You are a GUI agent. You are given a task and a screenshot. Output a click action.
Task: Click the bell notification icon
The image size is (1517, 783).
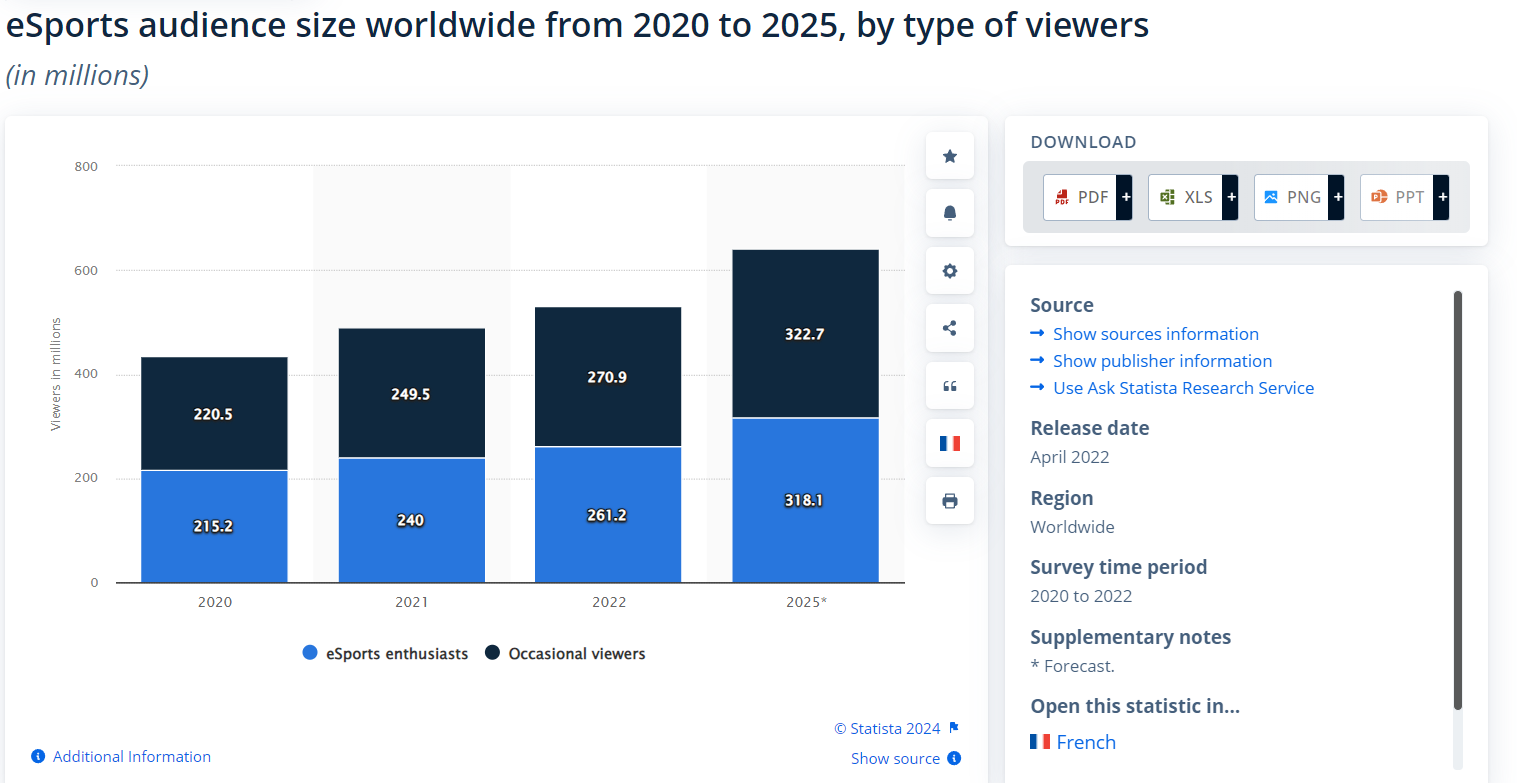pos(950,213)
